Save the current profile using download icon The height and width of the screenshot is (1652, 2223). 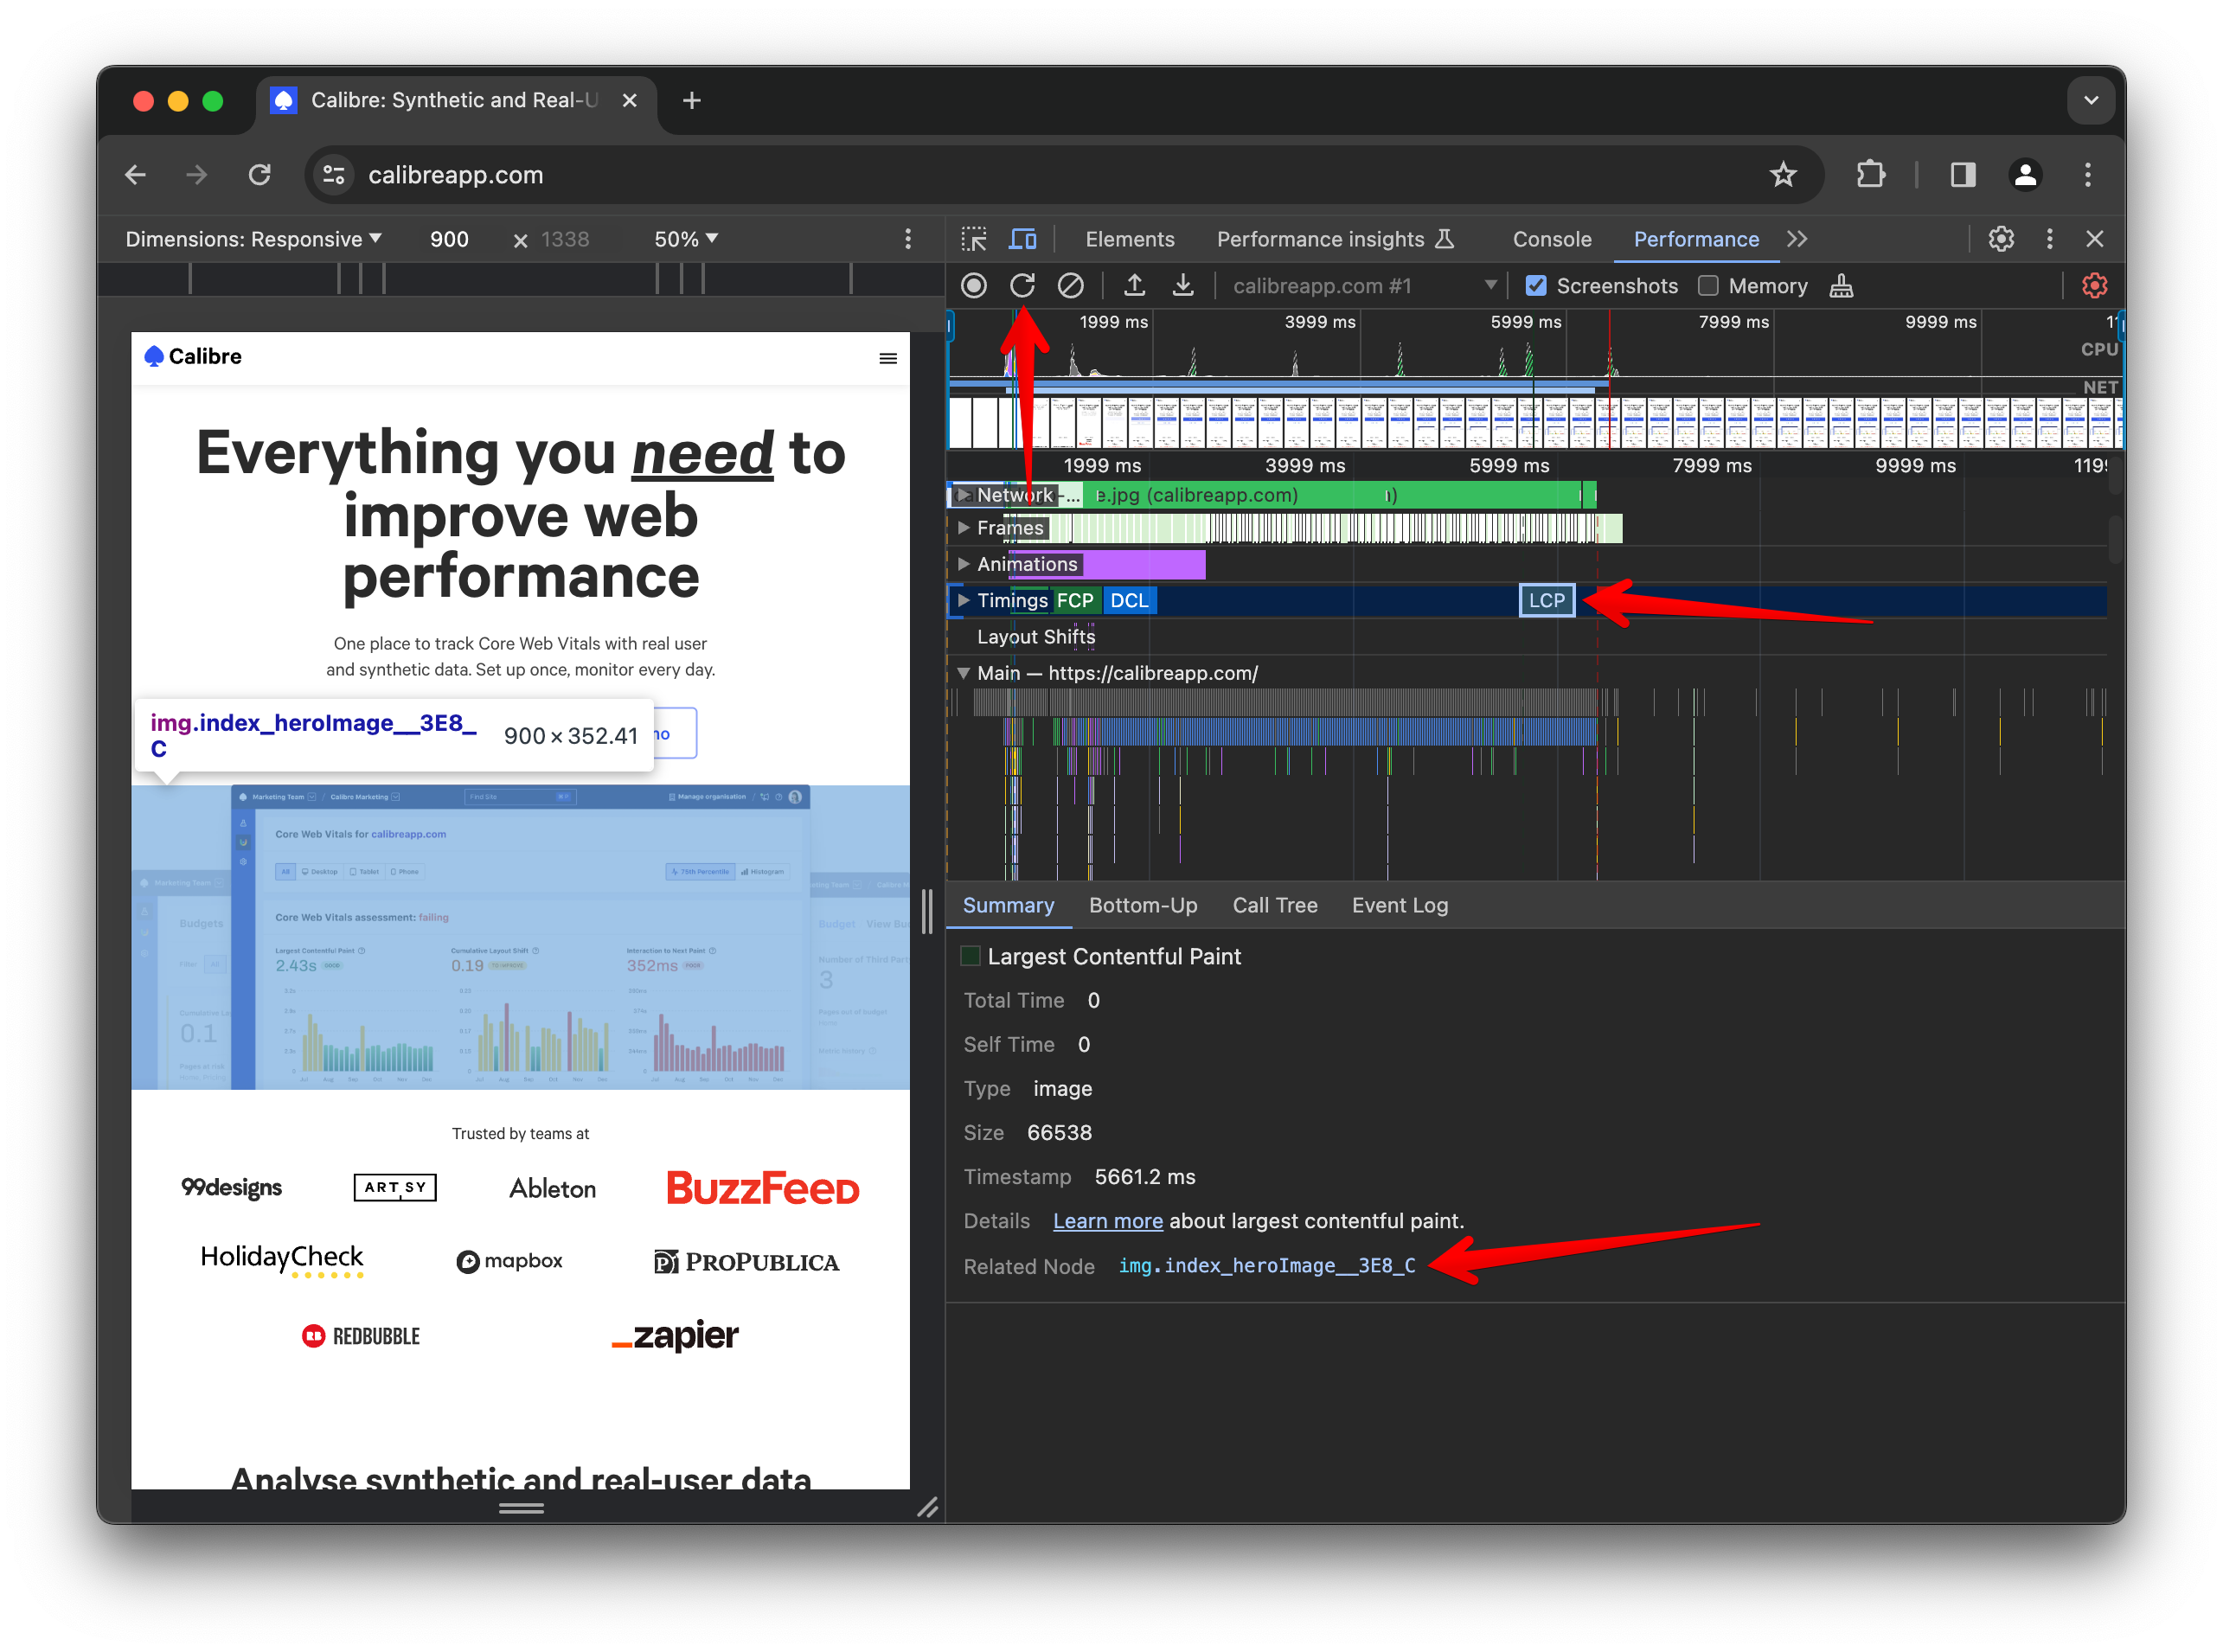click(1183, 285)
